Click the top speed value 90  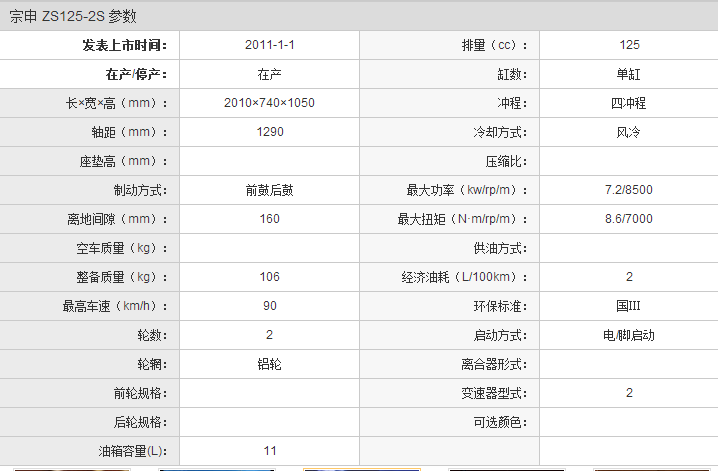point(270,306)
